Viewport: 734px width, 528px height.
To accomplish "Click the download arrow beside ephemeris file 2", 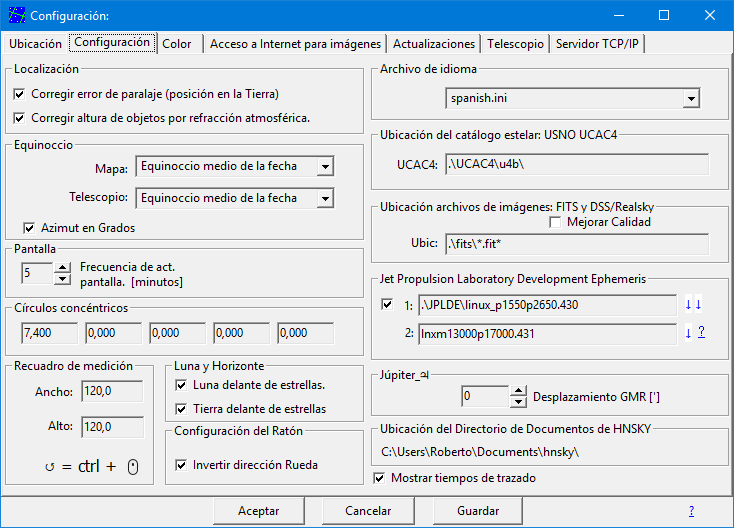I will [688, 333].
